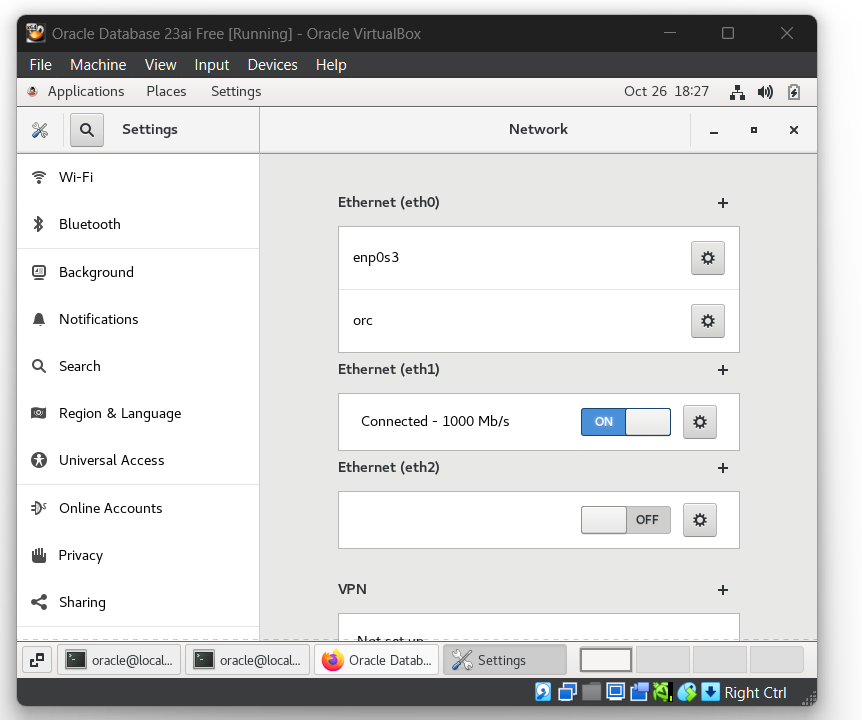Click the network status icon in top bar
This screenshot has width=862, height=720.
click(x=737, y=92)
